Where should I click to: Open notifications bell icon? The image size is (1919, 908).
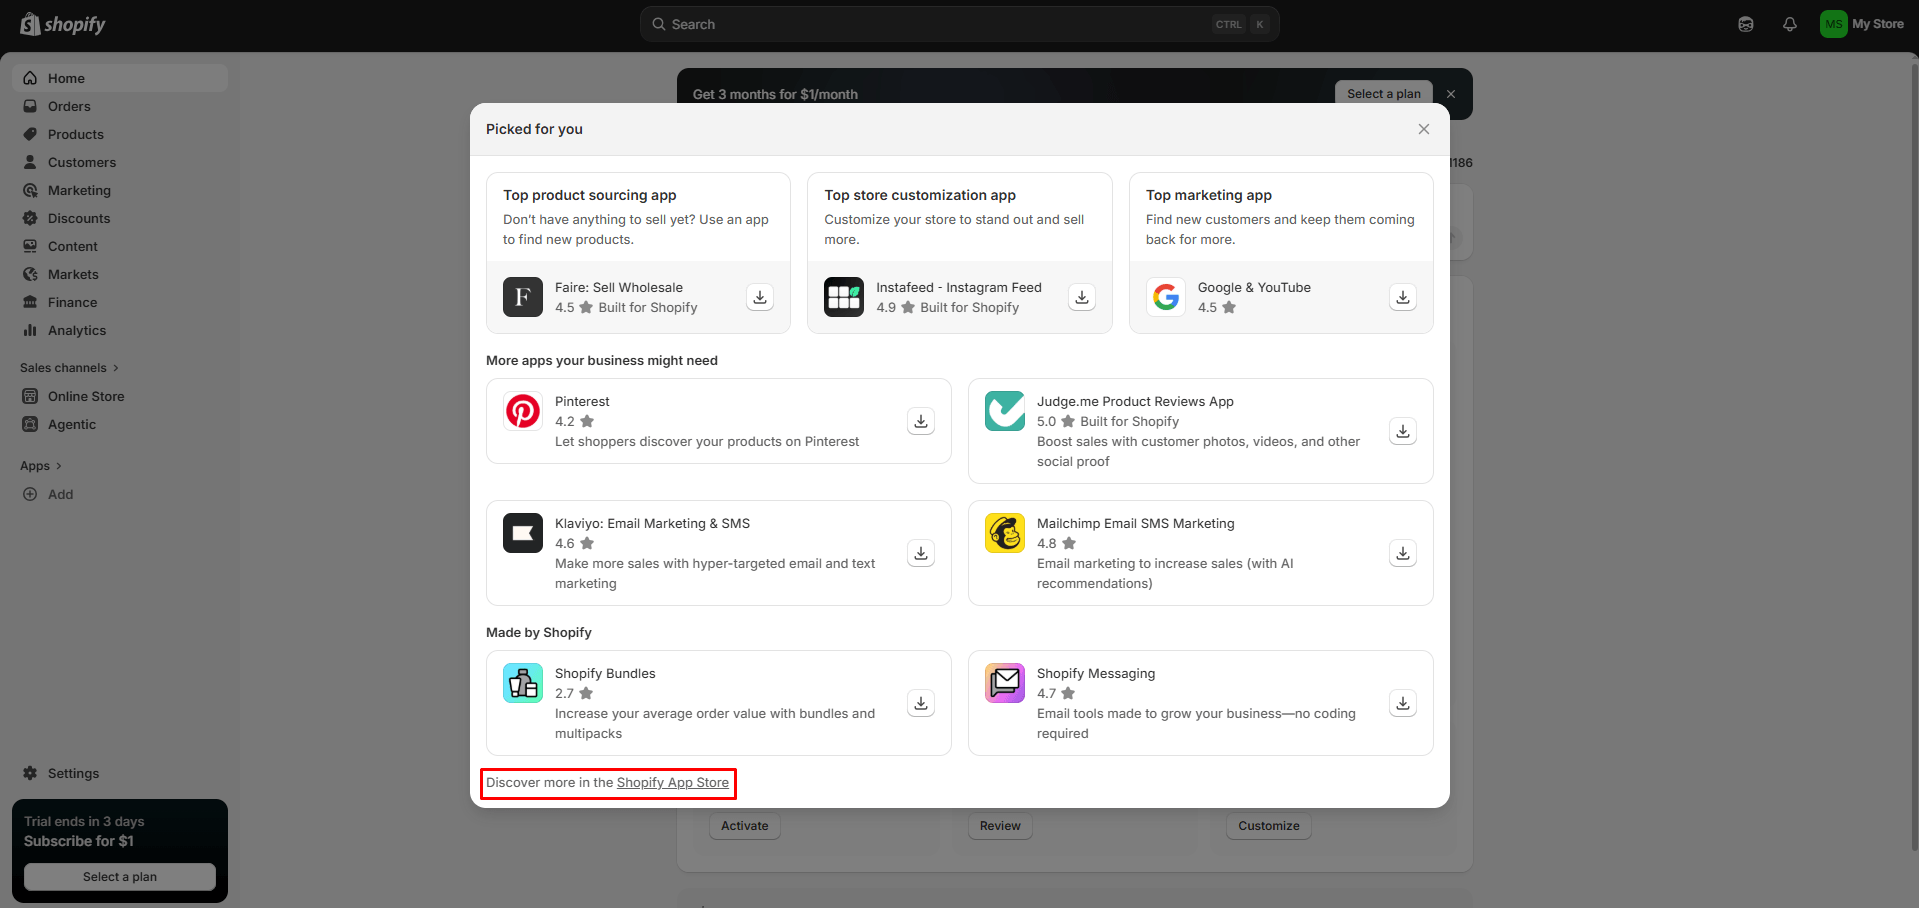tap(1790, 24)
